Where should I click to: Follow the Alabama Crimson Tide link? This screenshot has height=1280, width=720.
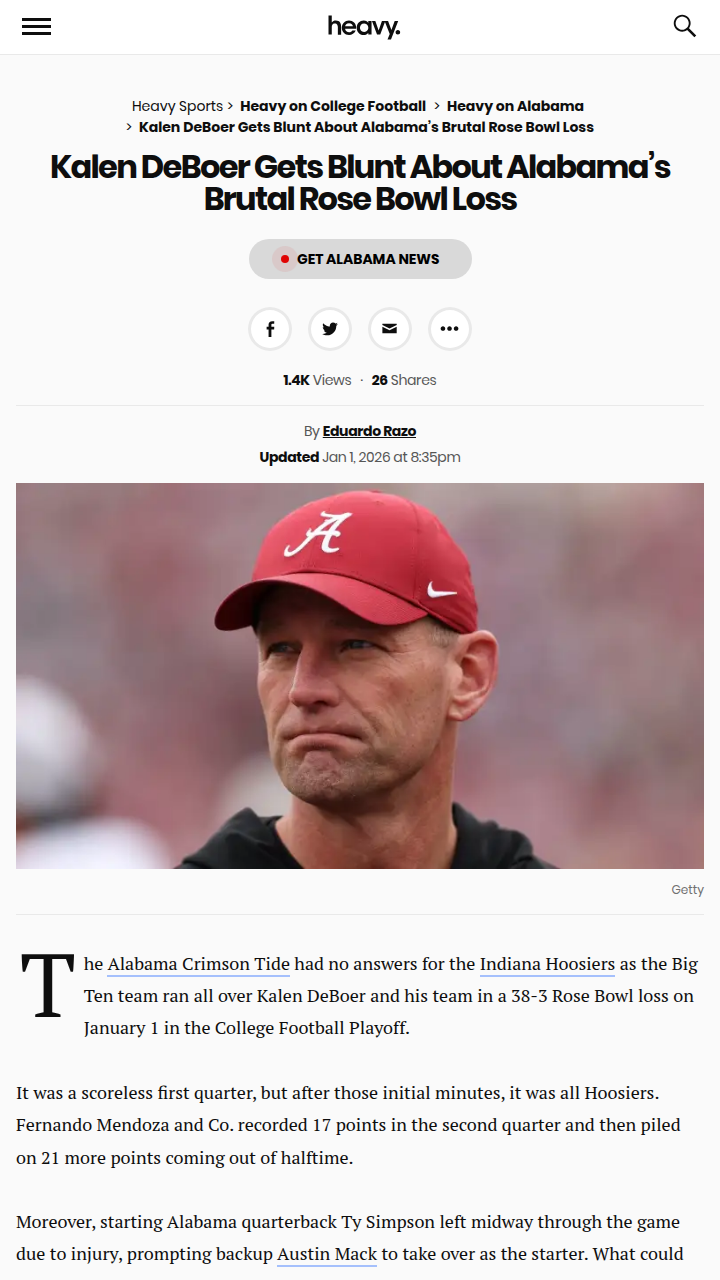click(x=198, y=965)
